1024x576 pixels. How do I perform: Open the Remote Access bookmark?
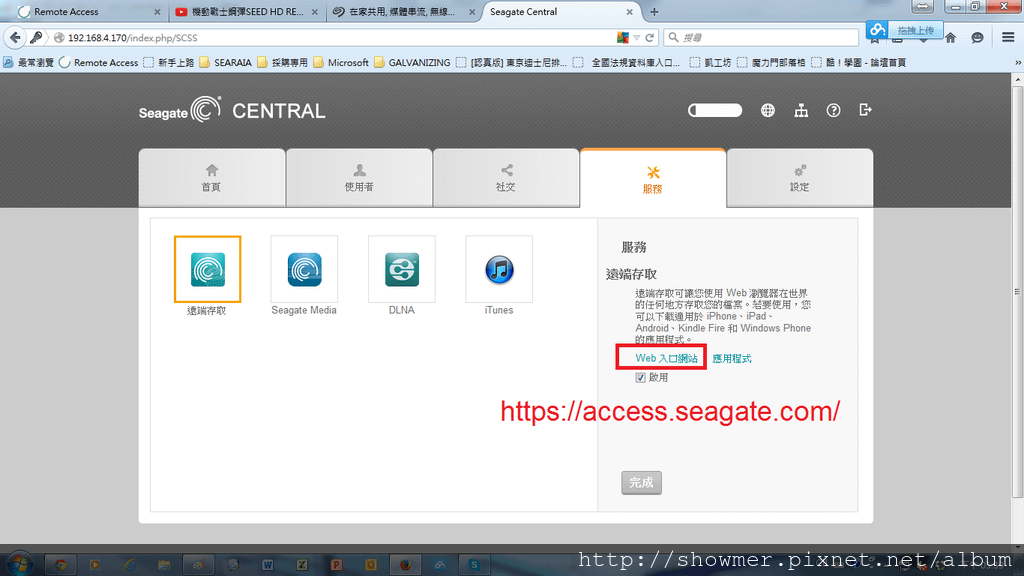click(99, 63)
